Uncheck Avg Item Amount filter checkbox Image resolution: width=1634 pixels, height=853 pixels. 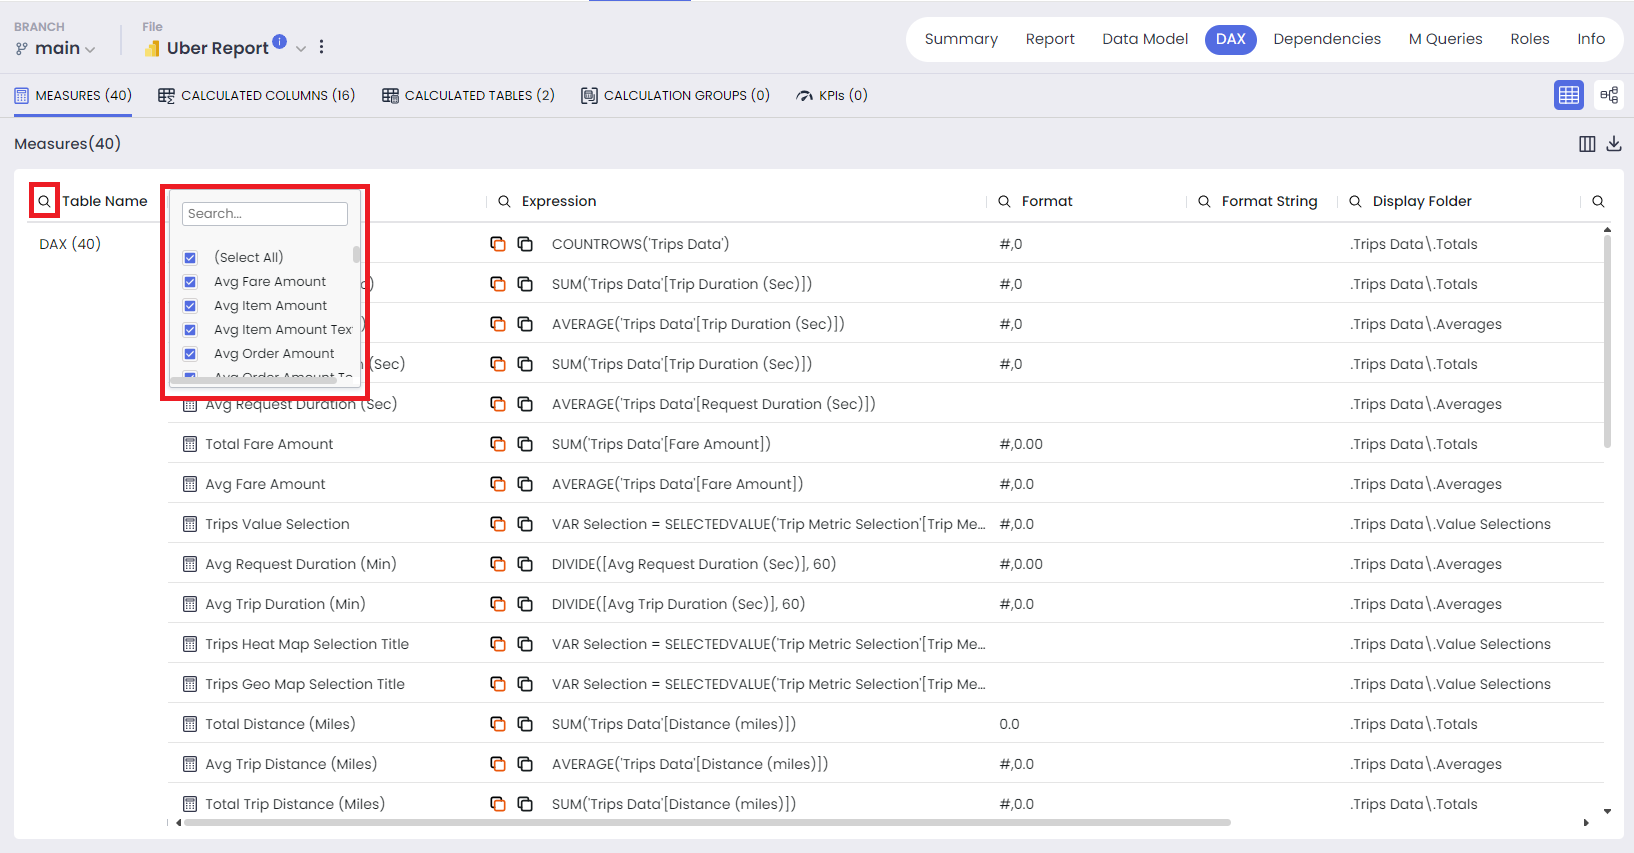coord(190,306)
